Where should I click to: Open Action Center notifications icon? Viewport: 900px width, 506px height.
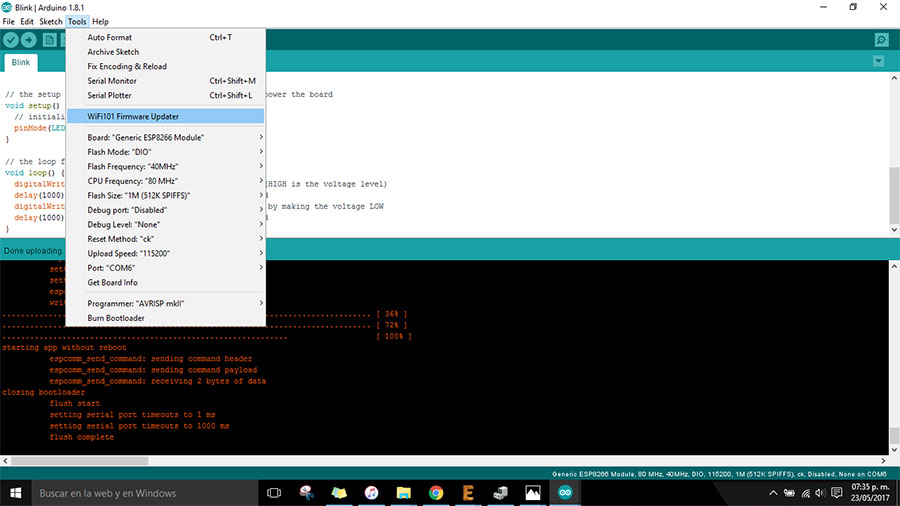837,493
